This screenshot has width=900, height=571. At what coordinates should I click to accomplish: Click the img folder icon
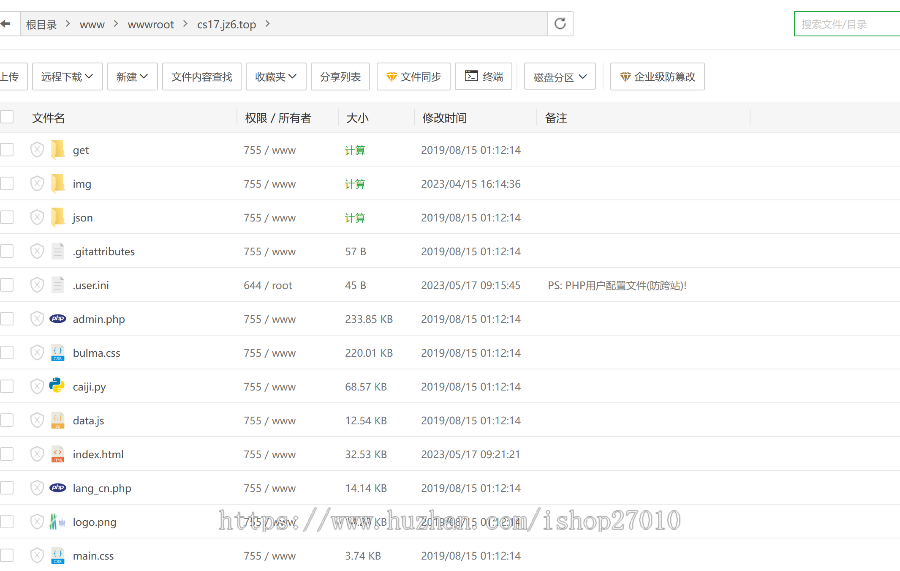point(57,183)
